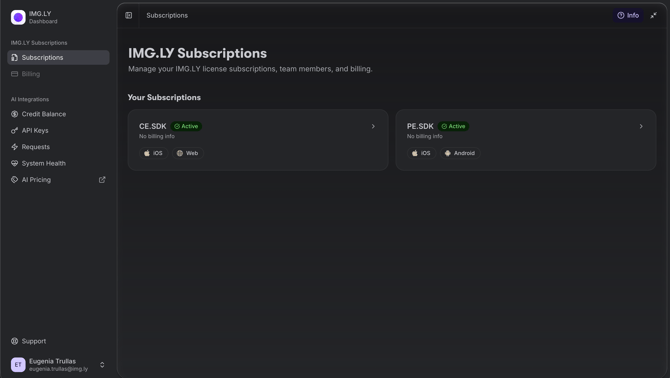This screenshot has width=670, height=378.
Task: Click the Credit Balance dollar icon
Action: coord(15,114)
